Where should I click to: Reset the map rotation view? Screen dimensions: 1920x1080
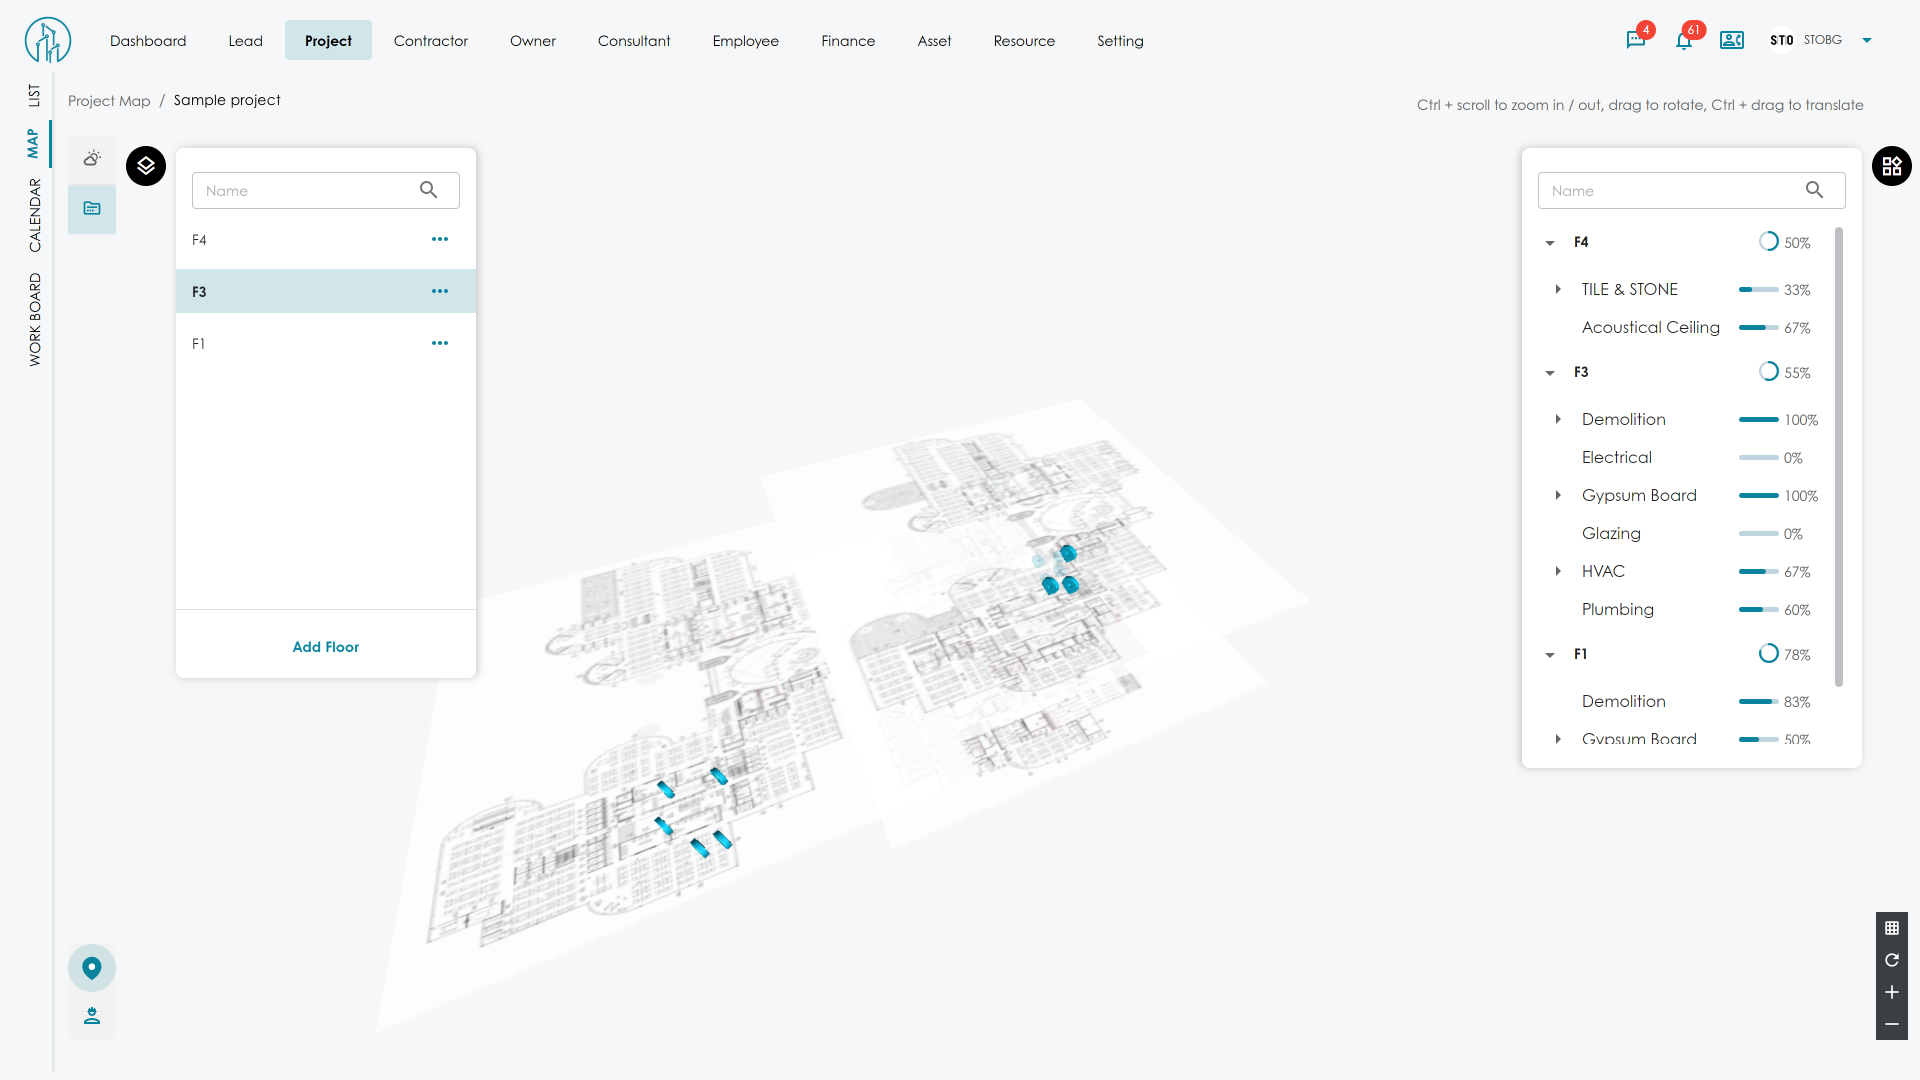1891,960
